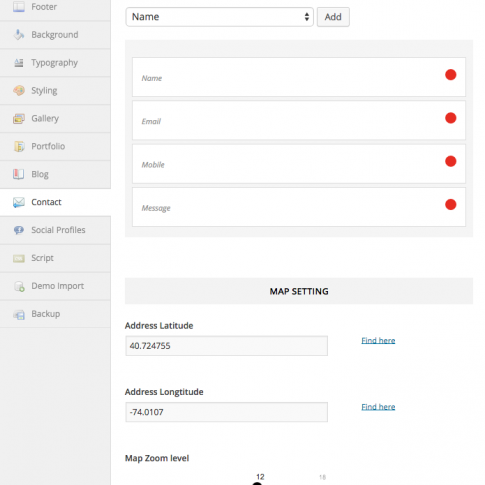The image size is (485, 485).
Task: Remove the Message field with red dot
Action: [x=450, y=205]
